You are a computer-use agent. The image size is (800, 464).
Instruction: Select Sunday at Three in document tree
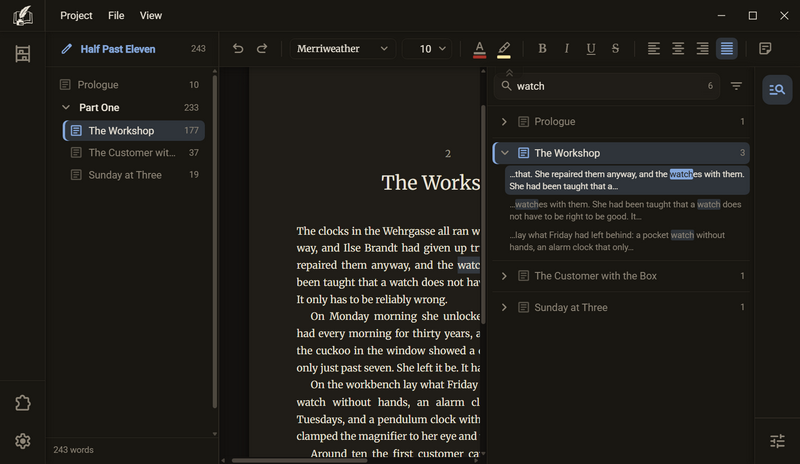(134, 175)
